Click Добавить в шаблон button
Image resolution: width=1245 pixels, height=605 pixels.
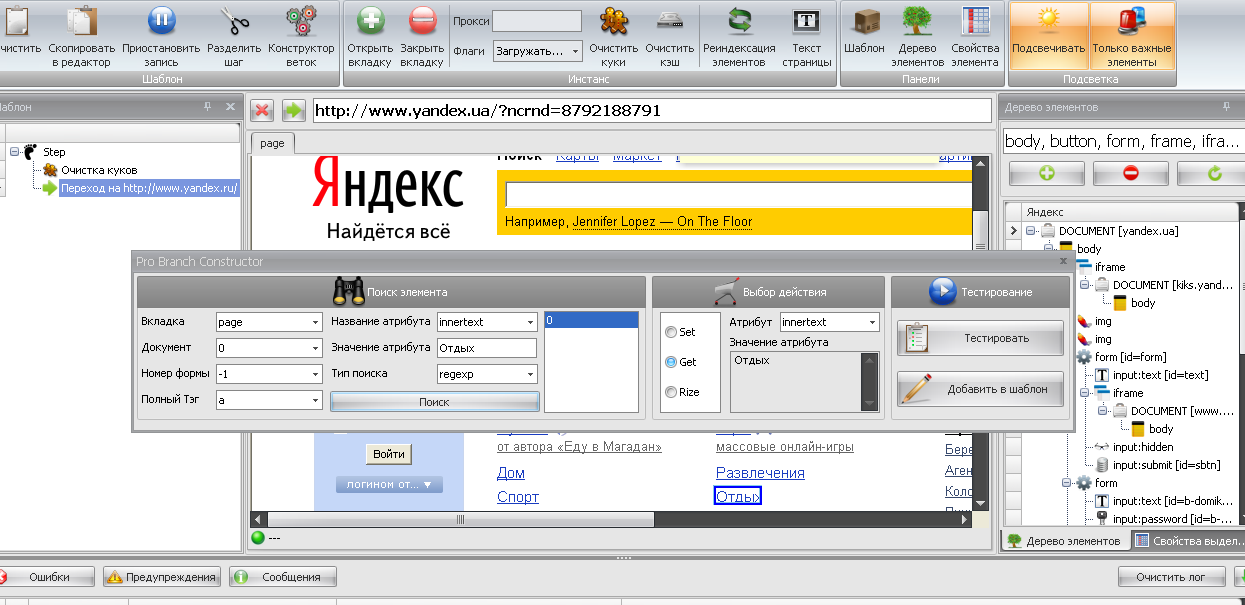[980, 388]
